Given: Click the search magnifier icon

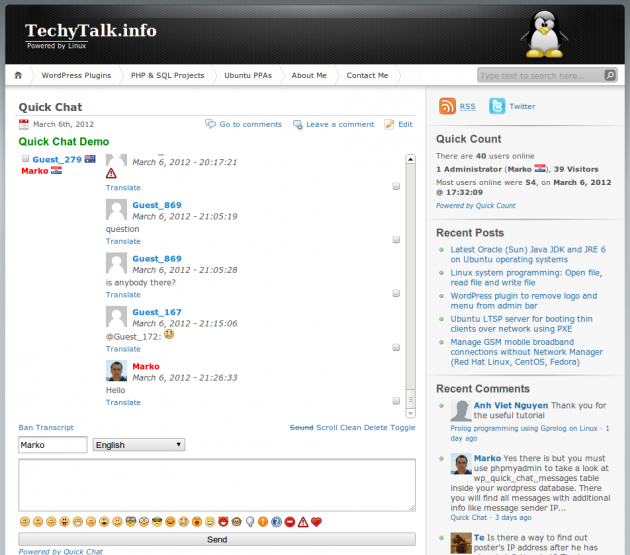Looking at the screenshot, I should 610,75.
